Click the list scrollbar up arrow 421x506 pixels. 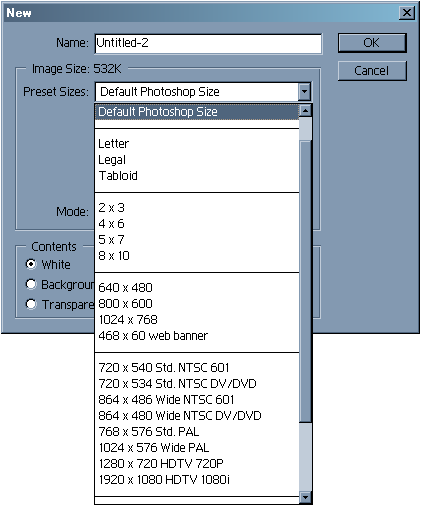[305, 110]
